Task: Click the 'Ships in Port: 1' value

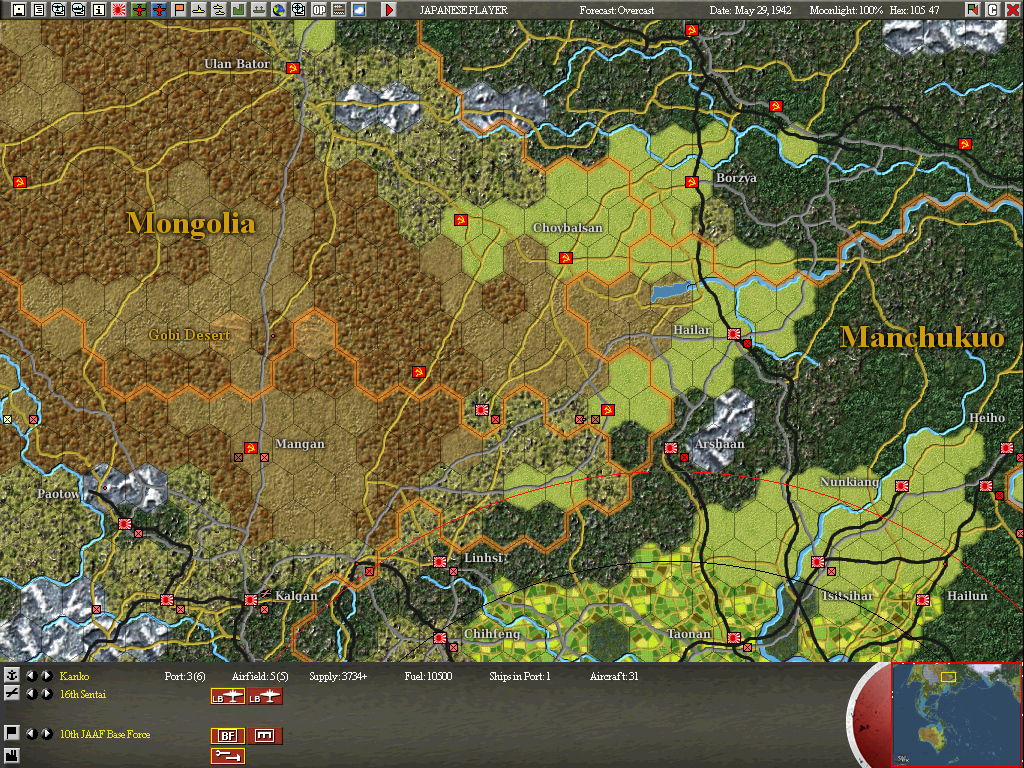Action: pos(520,677)
